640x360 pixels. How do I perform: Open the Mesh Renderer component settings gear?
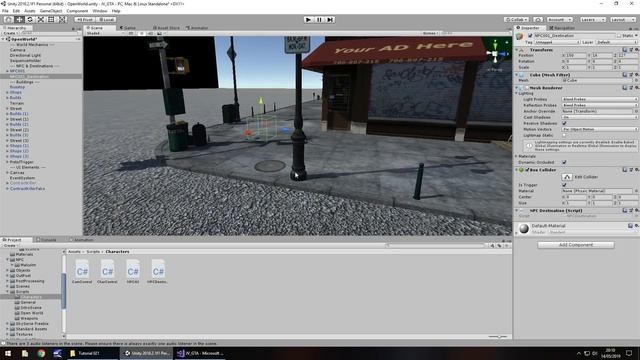636,88
